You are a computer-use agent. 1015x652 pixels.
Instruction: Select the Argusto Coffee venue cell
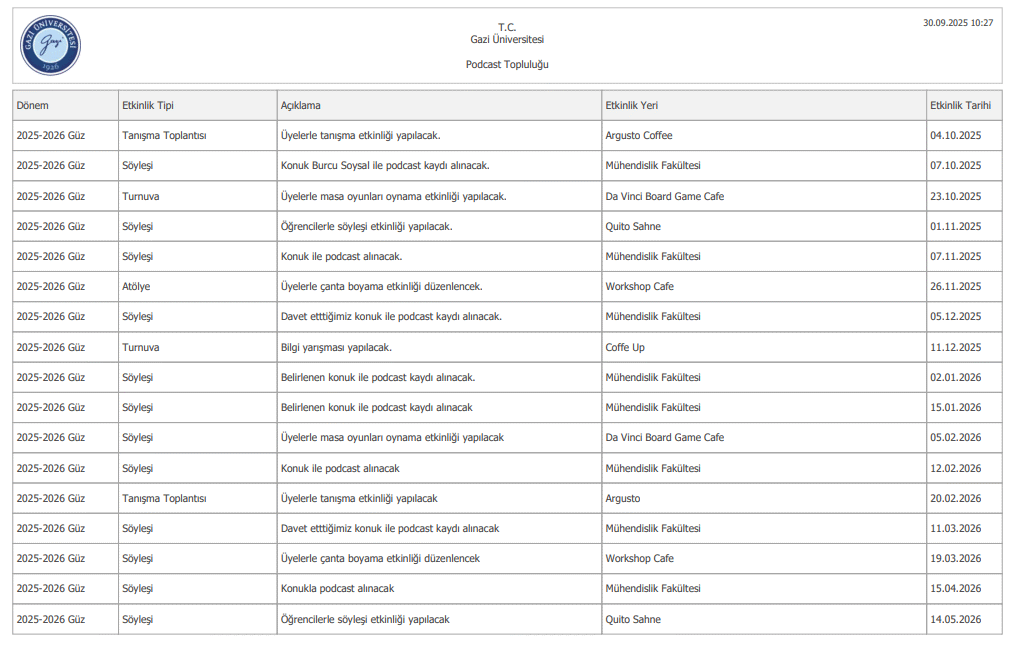coord(639,135)
